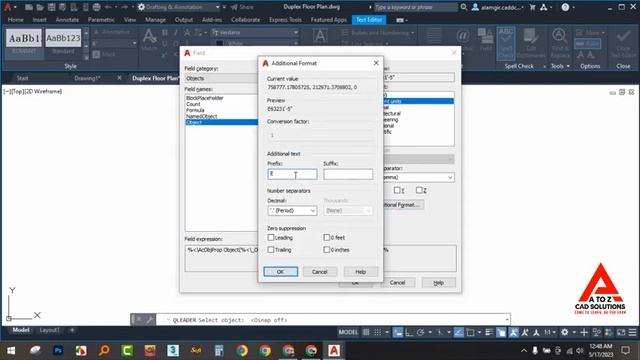Open the Home ribbon tab
This screenshot has width=640, height=360.
click(x=16, y=20)
